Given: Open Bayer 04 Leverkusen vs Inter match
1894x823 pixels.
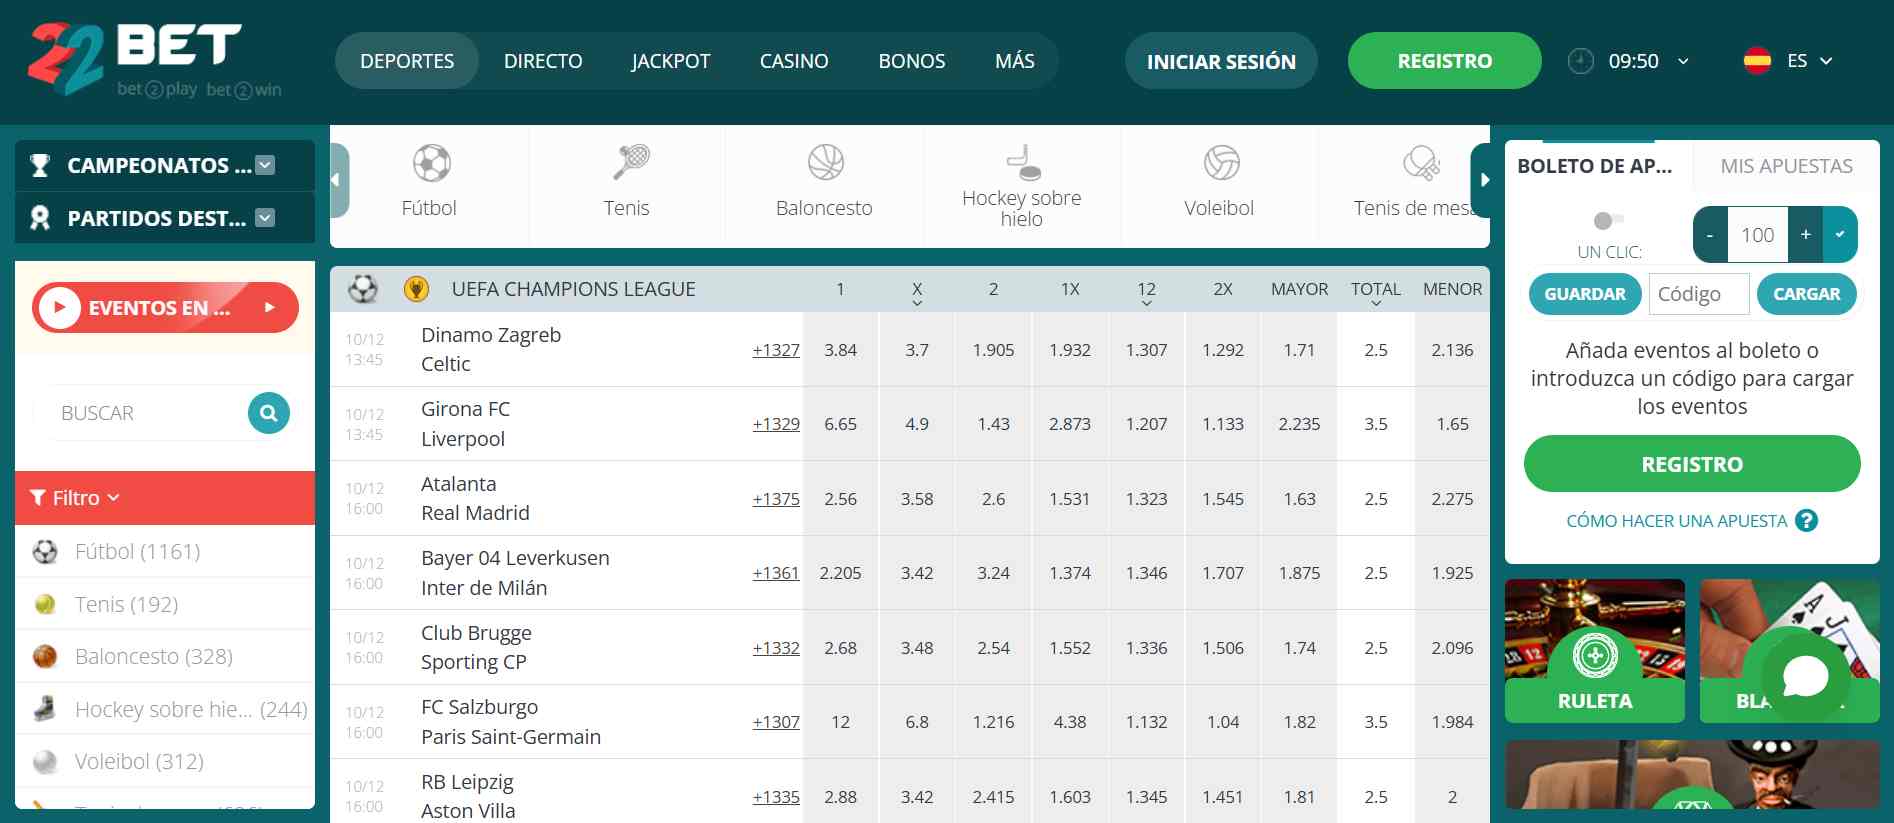Looking at the screenshot, I should pos(515,573).
